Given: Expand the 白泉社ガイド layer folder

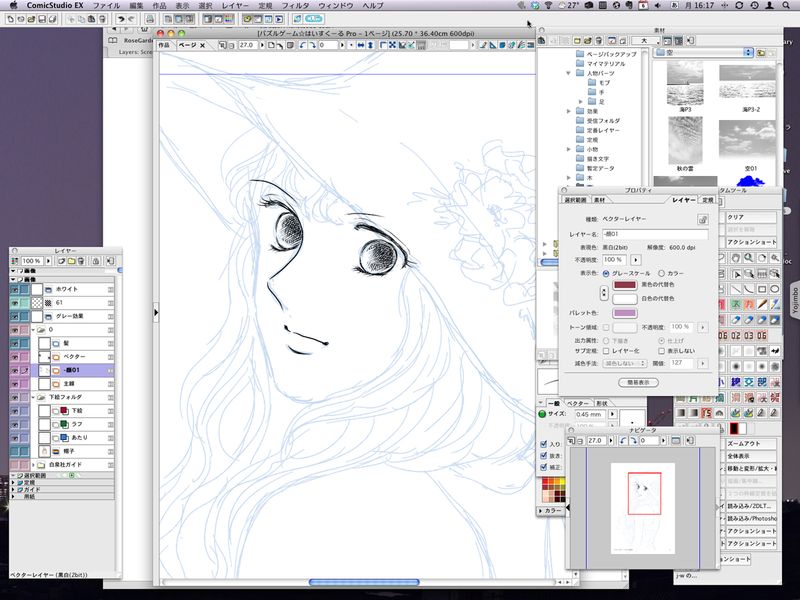Looking at the screenshot, I should tap(34, 465).
